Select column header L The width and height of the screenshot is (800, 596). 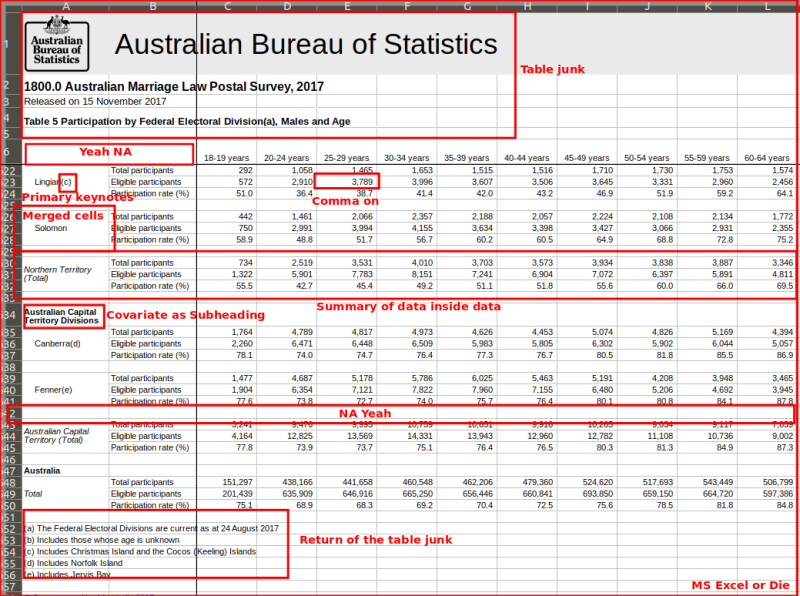[767, 6]
